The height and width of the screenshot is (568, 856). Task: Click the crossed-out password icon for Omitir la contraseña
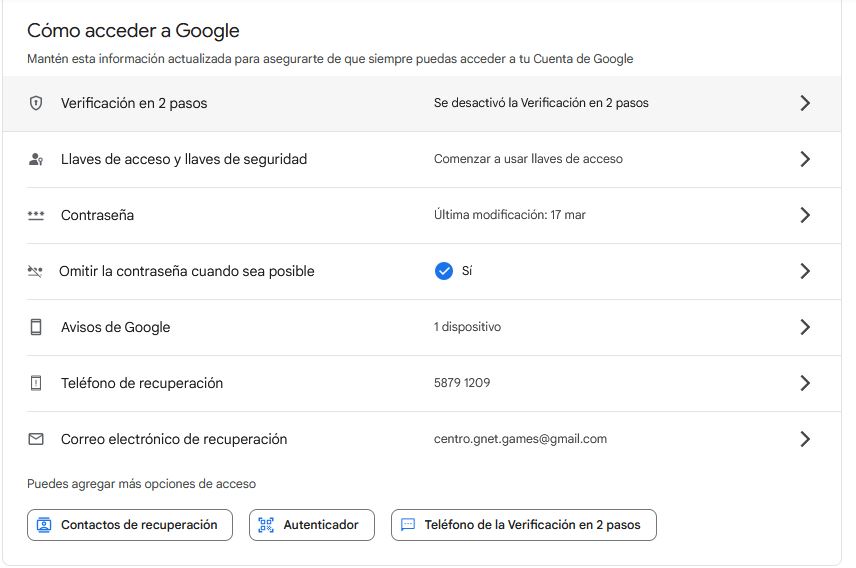pos(36,271)
